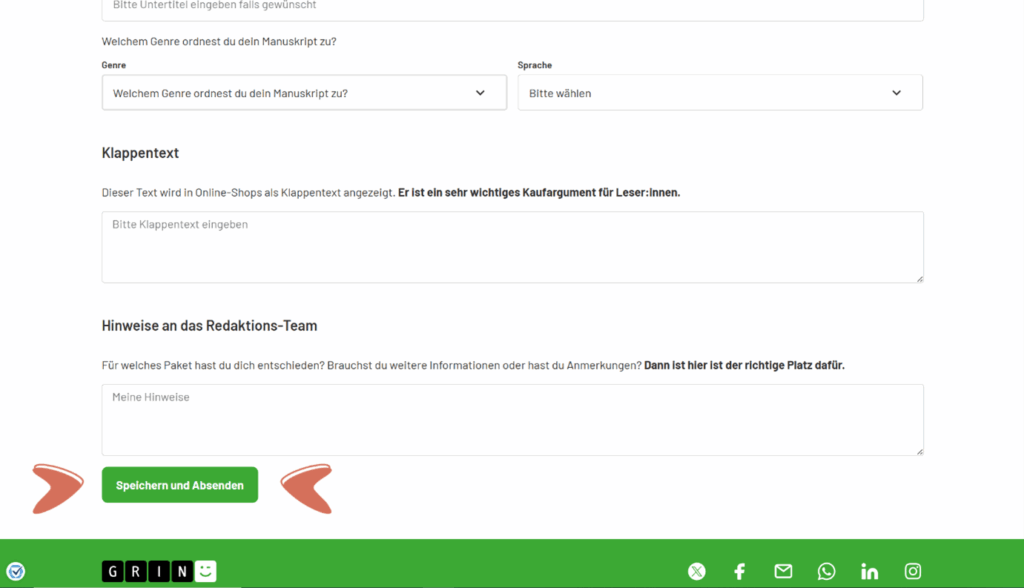Open the Sprache "Bitte wählen" dropdown
1024x588 pixels.
[x=720, y=93]
